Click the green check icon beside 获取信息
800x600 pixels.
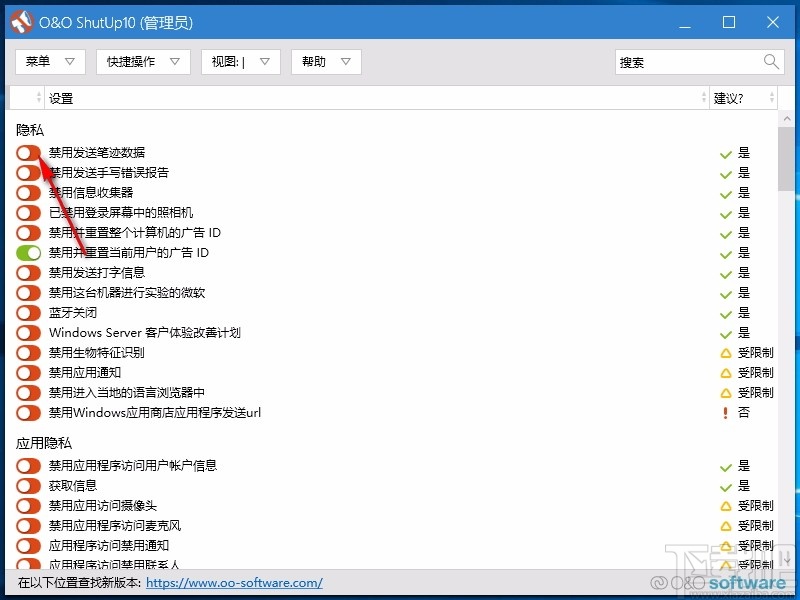(726, 485)
